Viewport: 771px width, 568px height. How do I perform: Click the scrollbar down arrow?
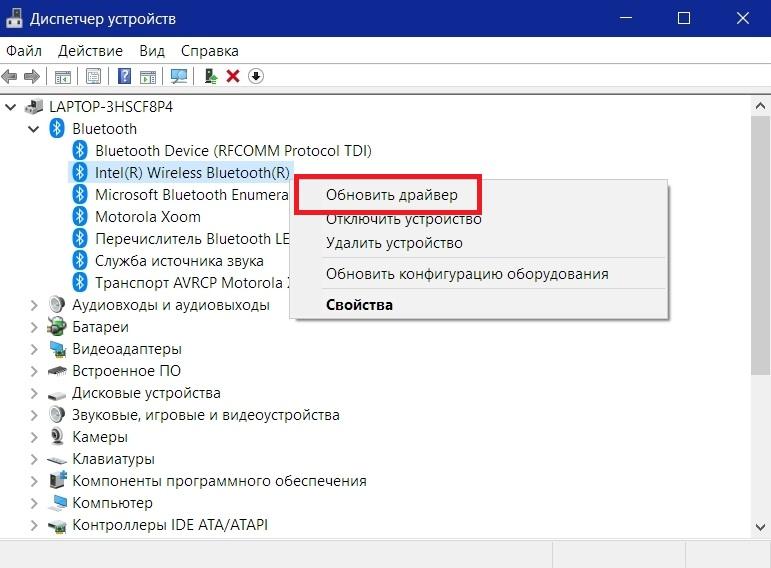[760, 527]
